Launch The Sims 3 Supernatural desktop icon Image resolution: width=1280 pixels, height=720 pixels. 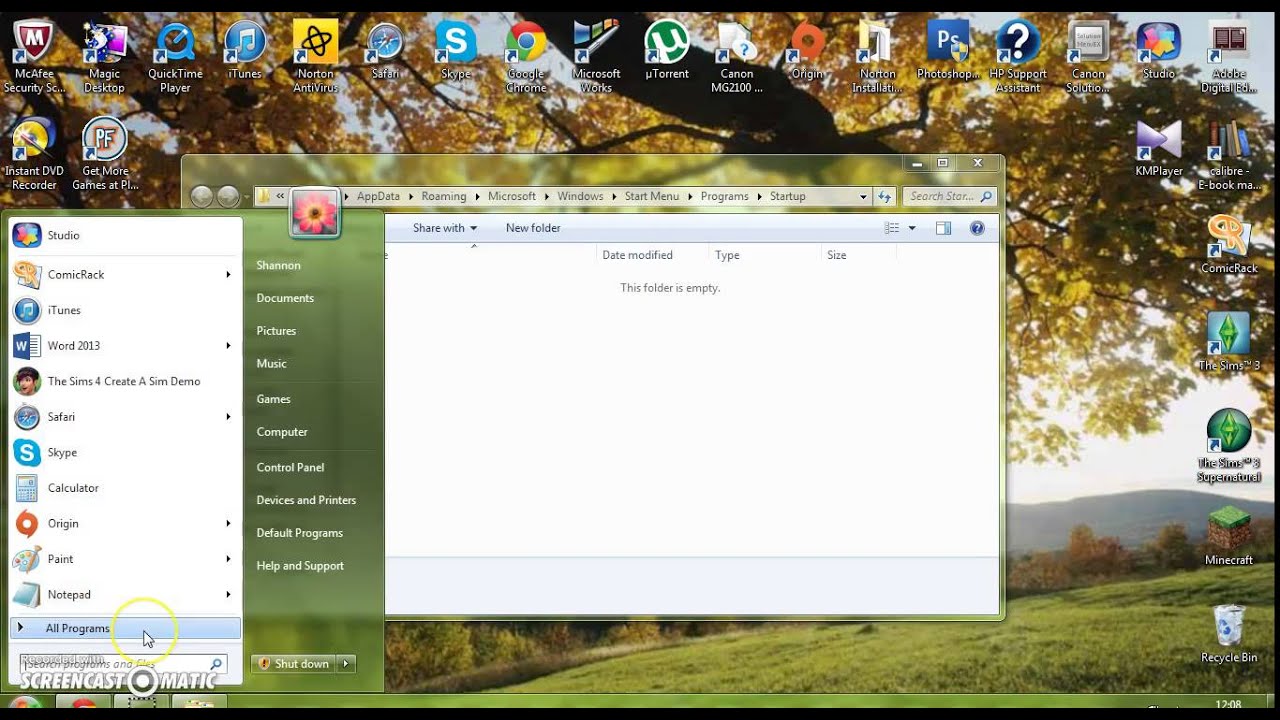1229,446
